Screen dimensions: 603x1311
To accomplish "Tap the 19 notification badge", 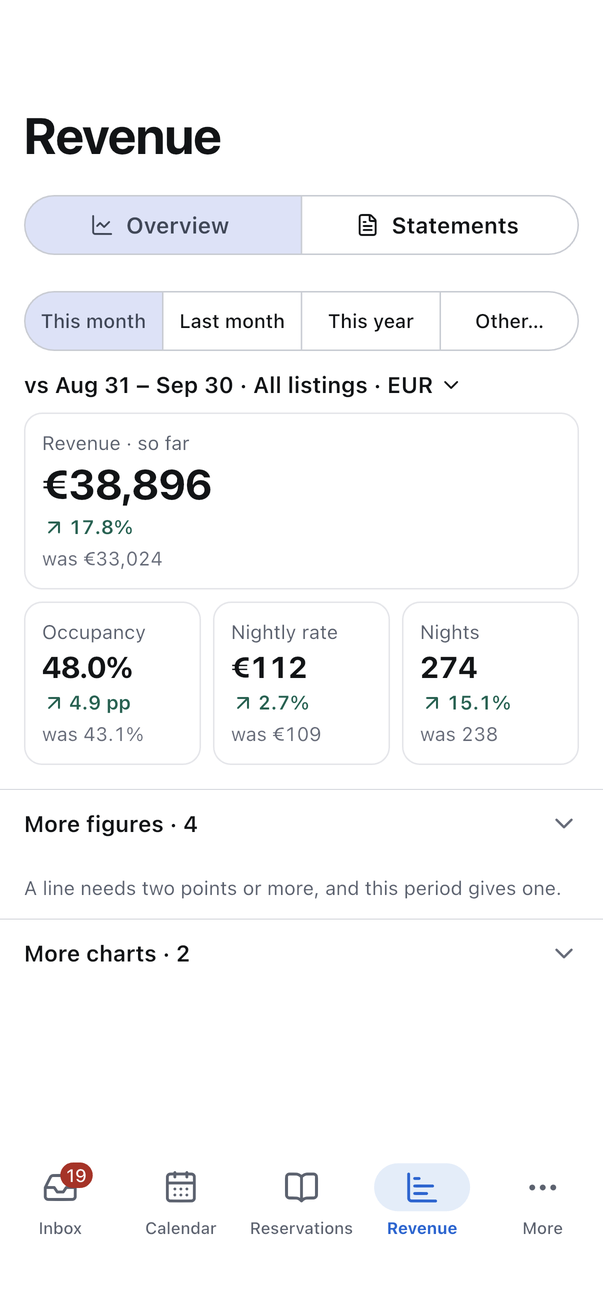I will [76, 1175].
